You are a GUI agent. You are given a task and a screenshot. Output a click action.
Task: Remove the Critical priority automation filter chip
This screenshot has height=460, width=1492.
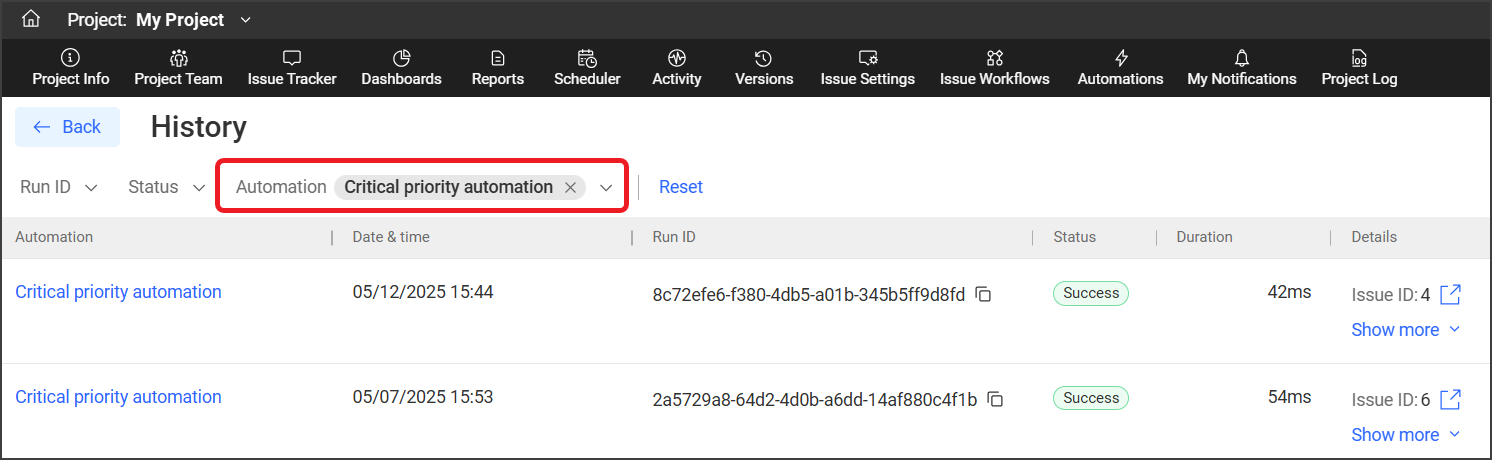click(570, 187)
